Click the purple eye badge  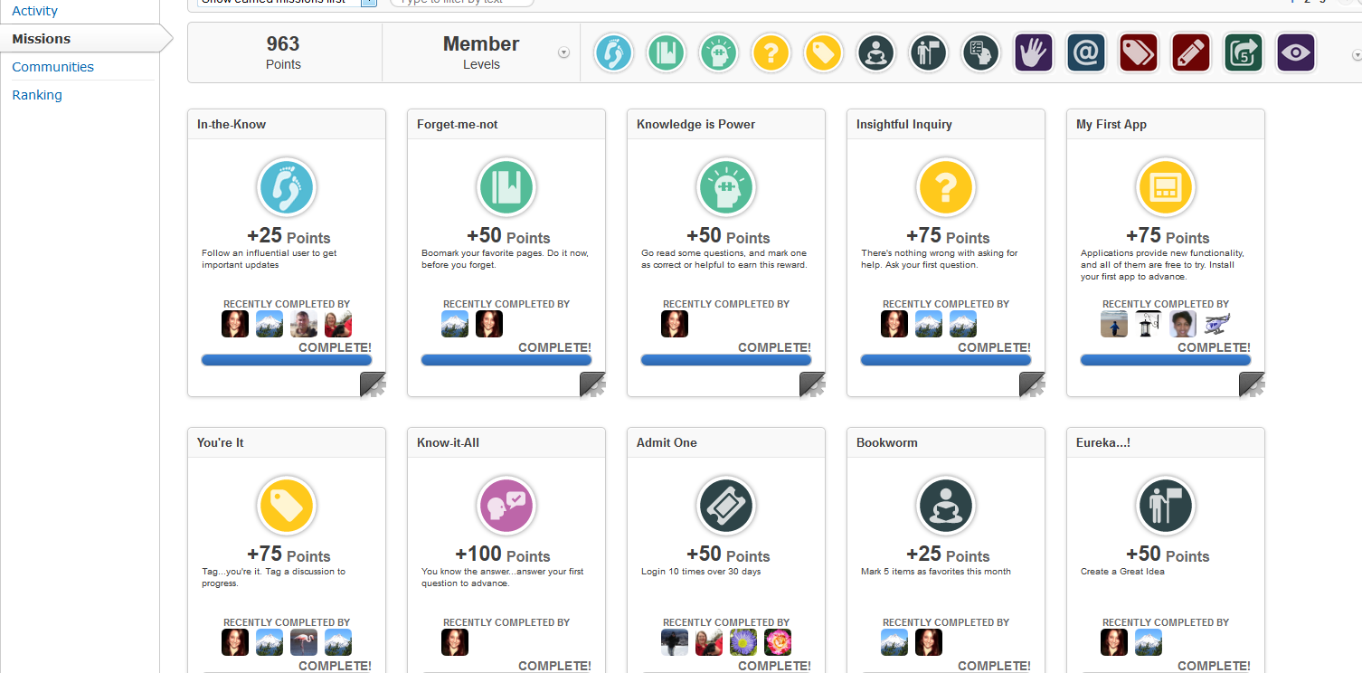coord(1296,53)
